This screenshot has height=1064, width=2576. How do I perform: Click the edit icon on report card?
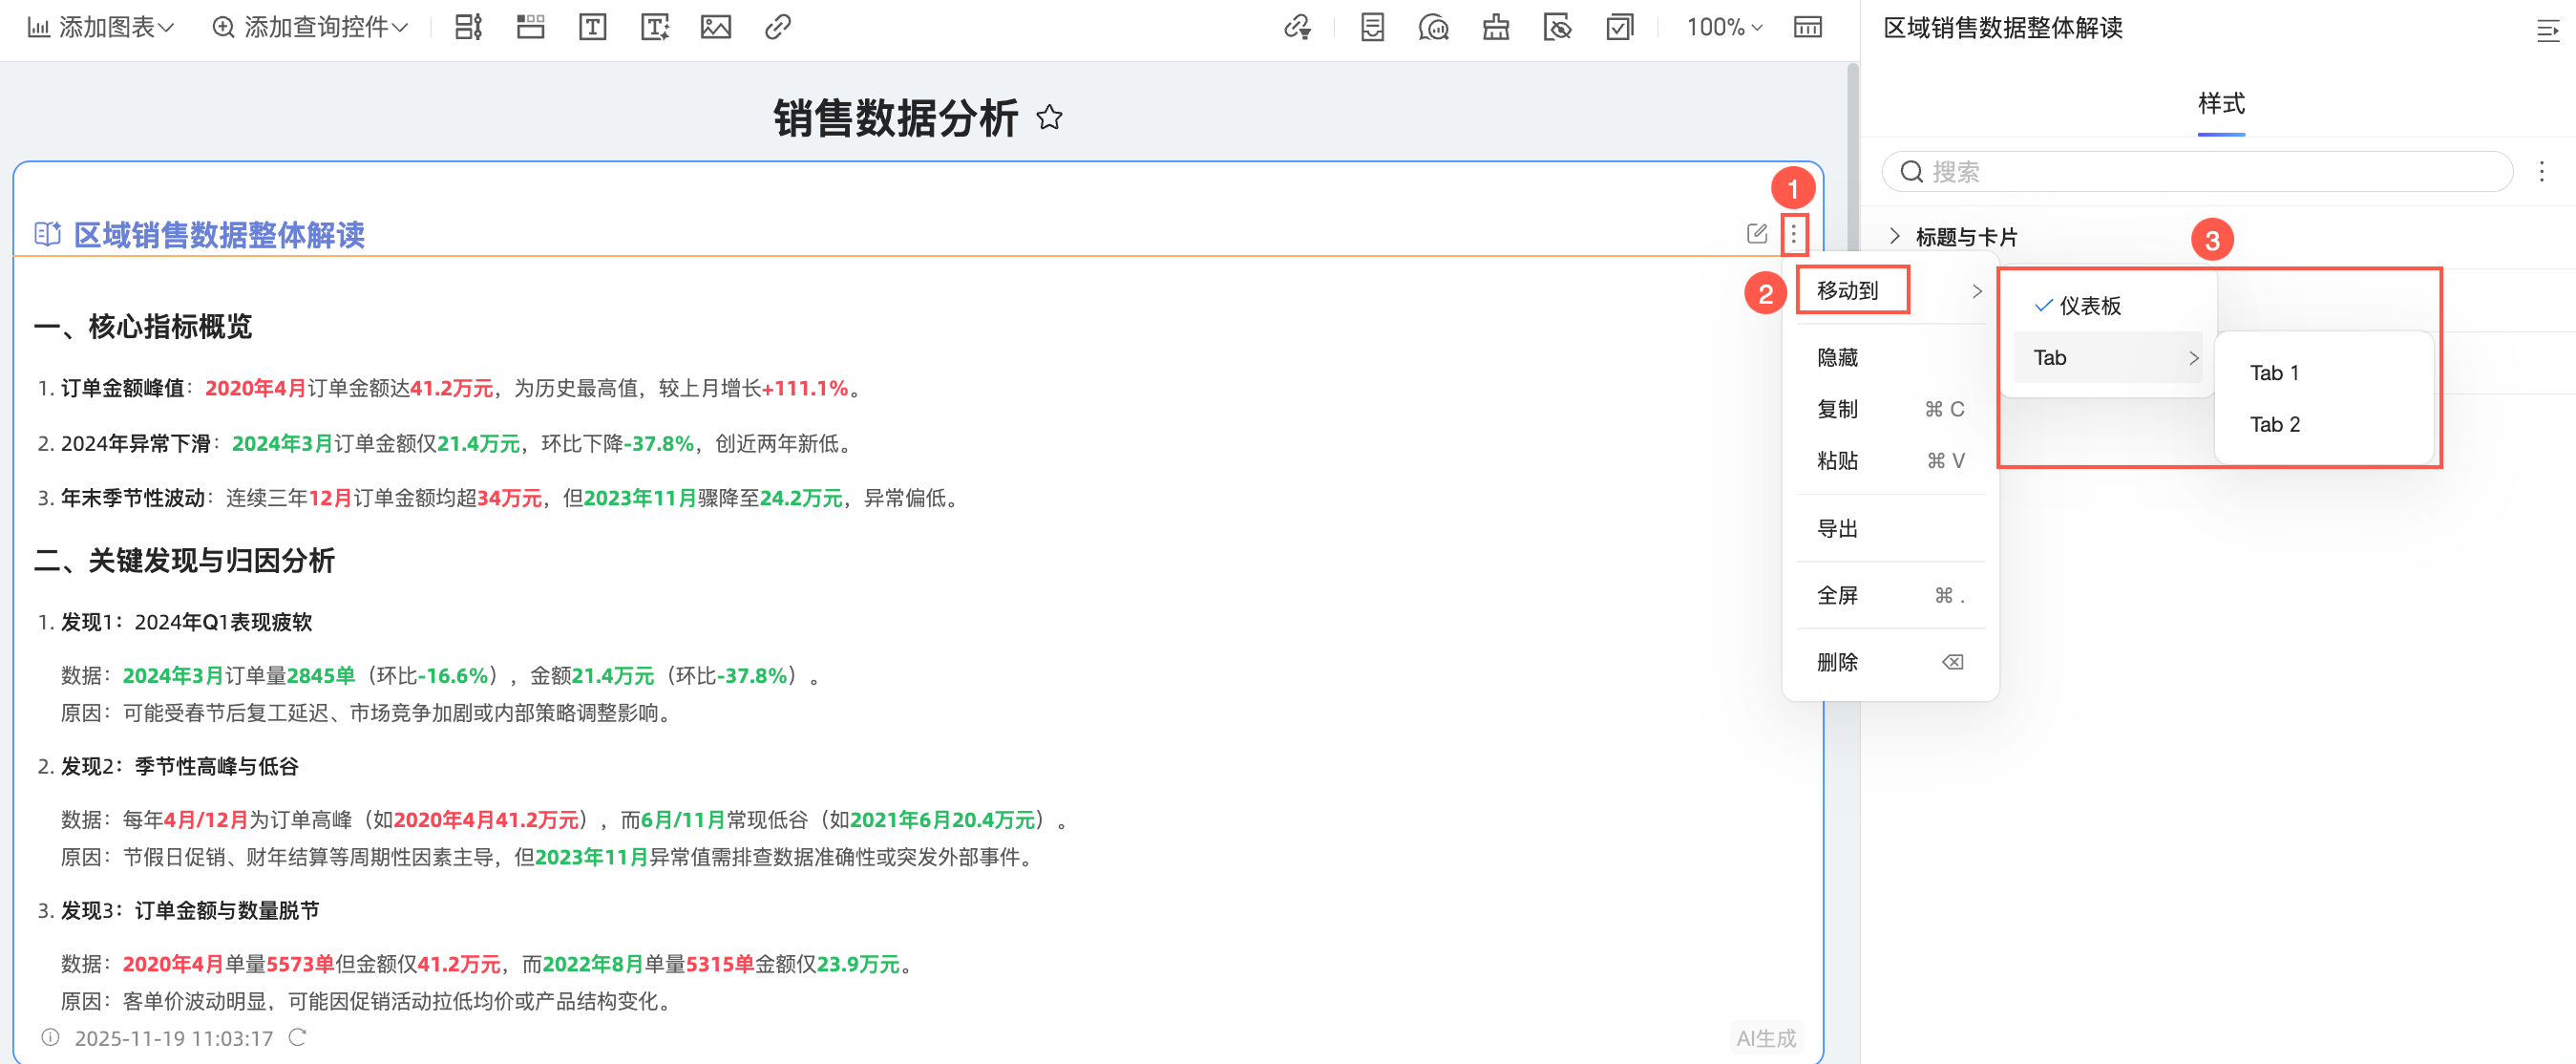click(x=1756, y=234)
